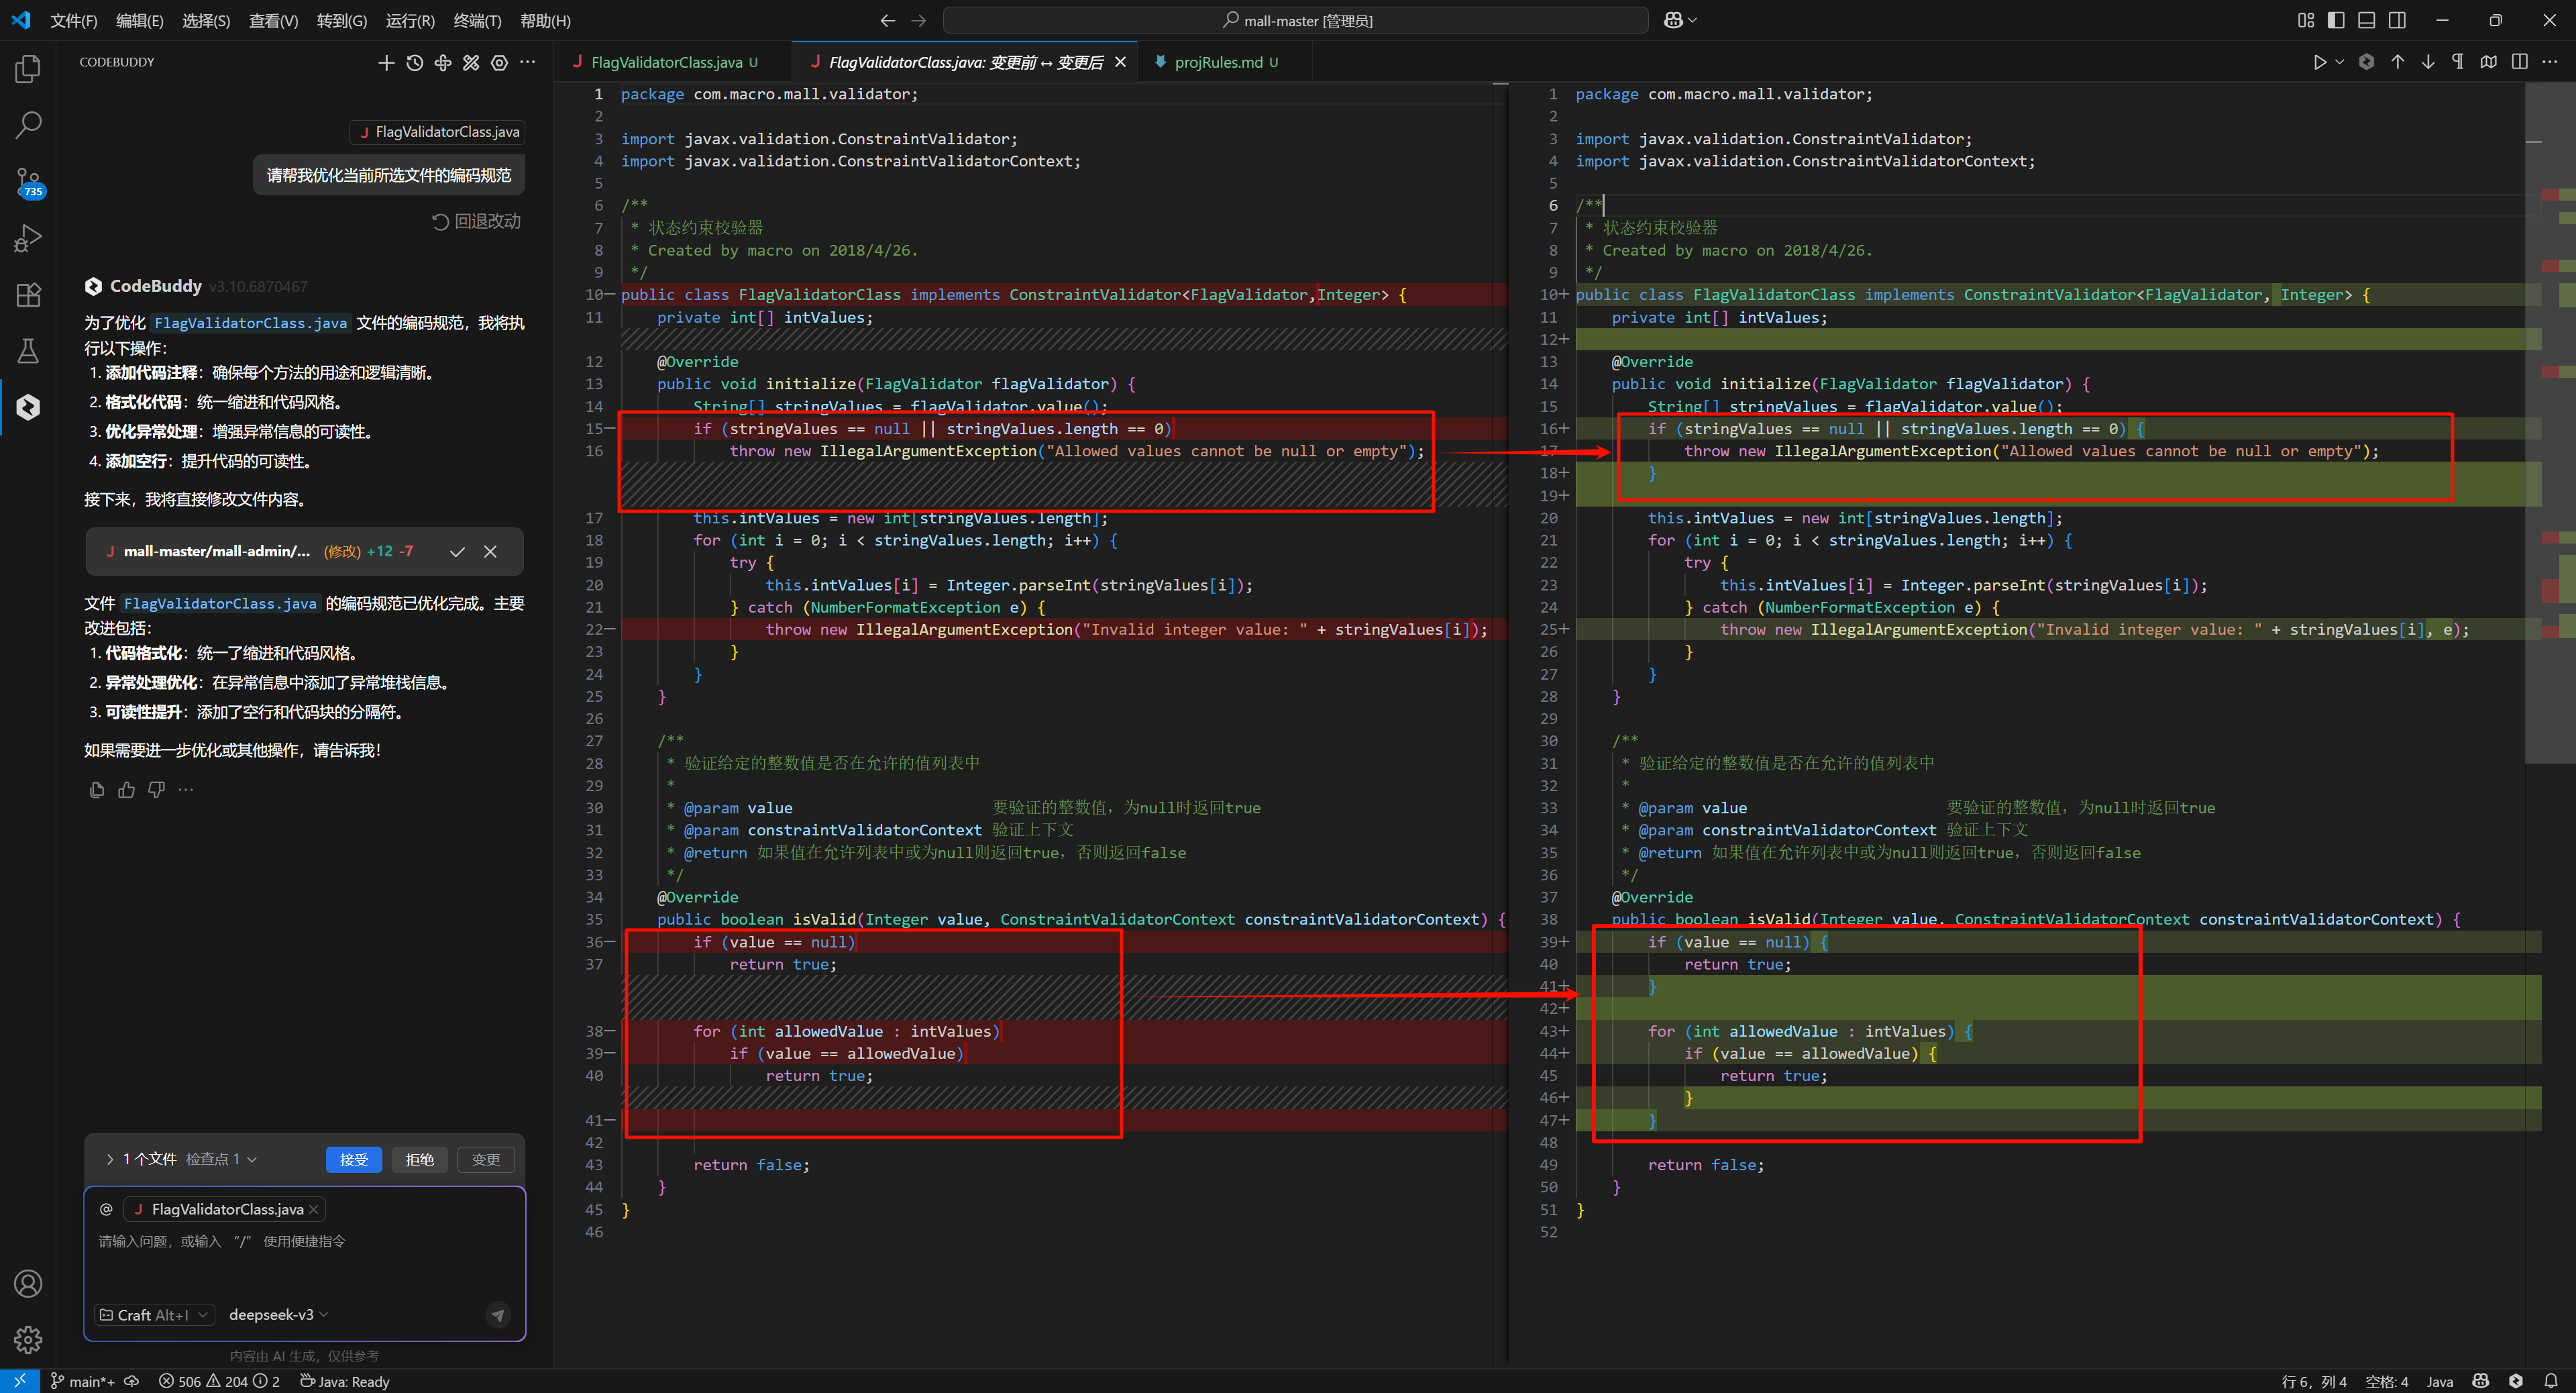
Task: Copy the CodeBuddy response text
Action: [x=96, y=790]
